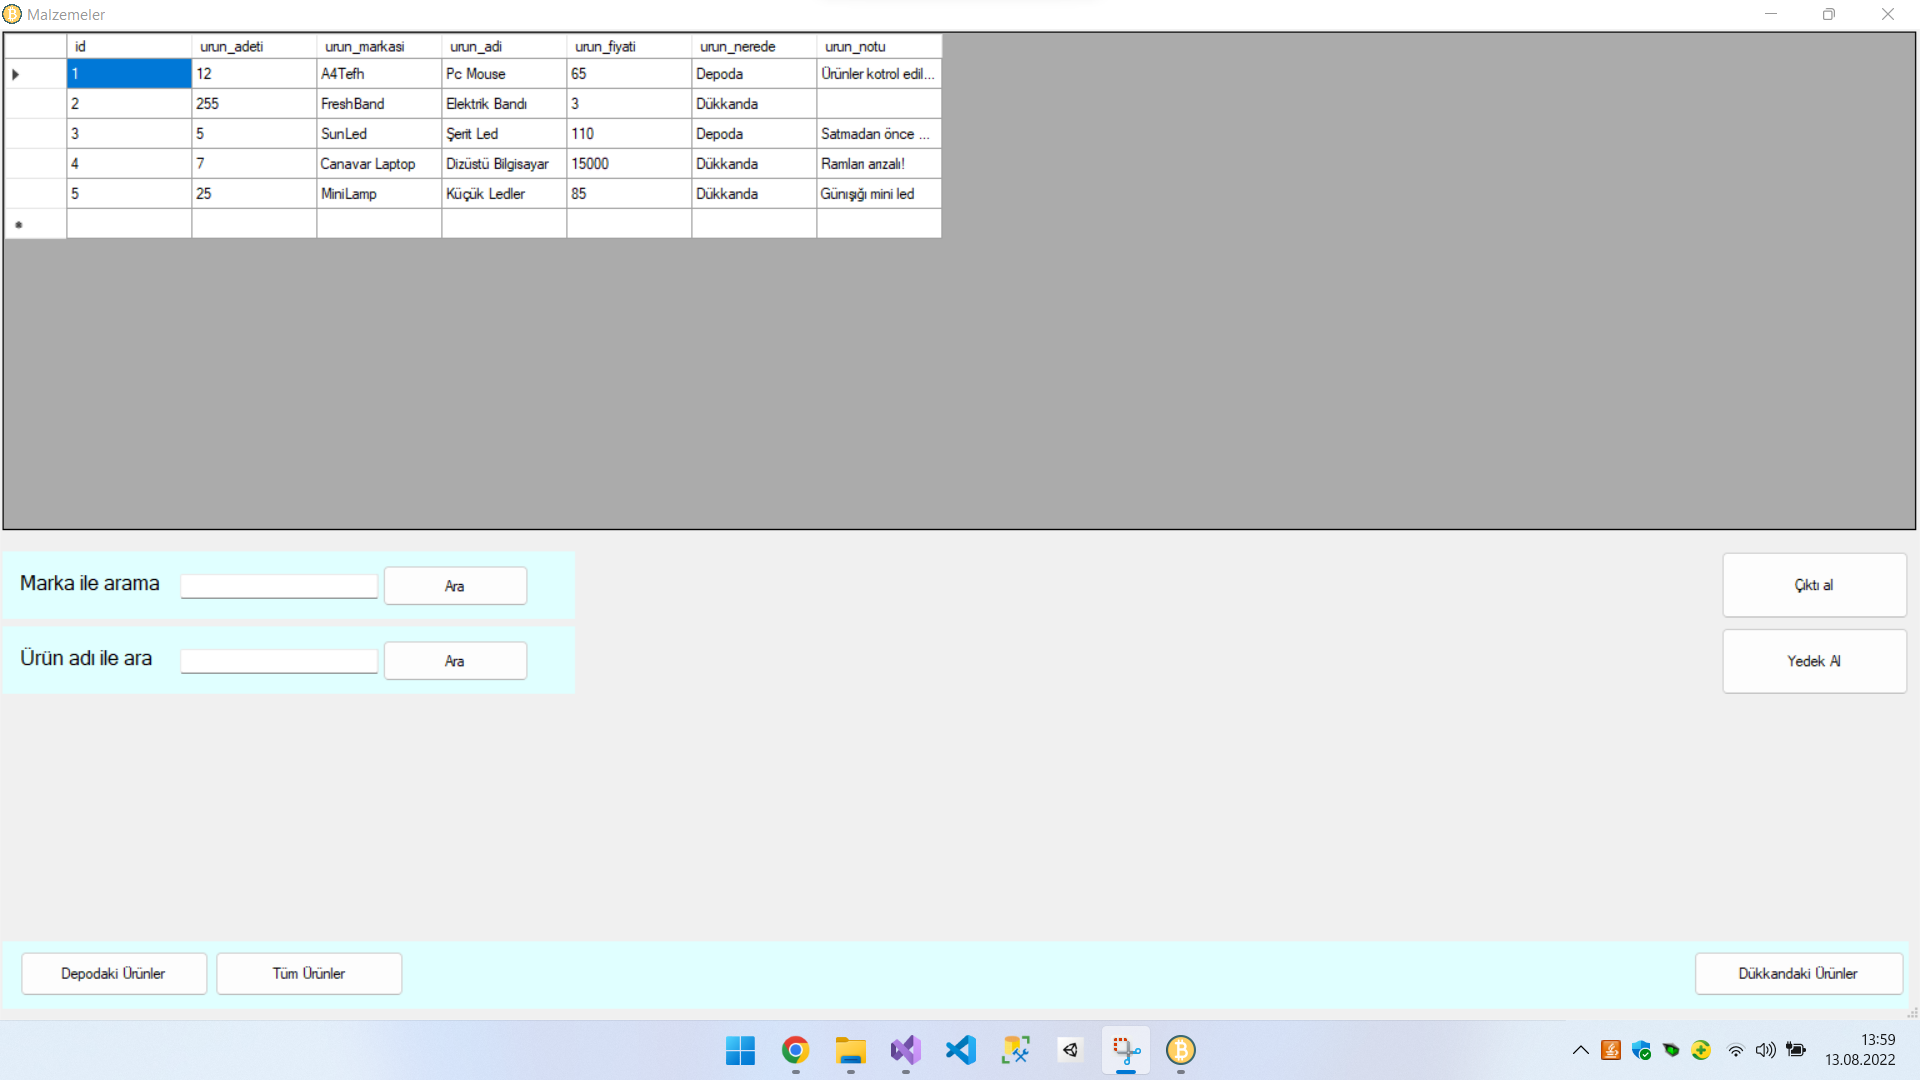
Task: Click the Dükkandaki Ürünler button
Action: 1798,973
